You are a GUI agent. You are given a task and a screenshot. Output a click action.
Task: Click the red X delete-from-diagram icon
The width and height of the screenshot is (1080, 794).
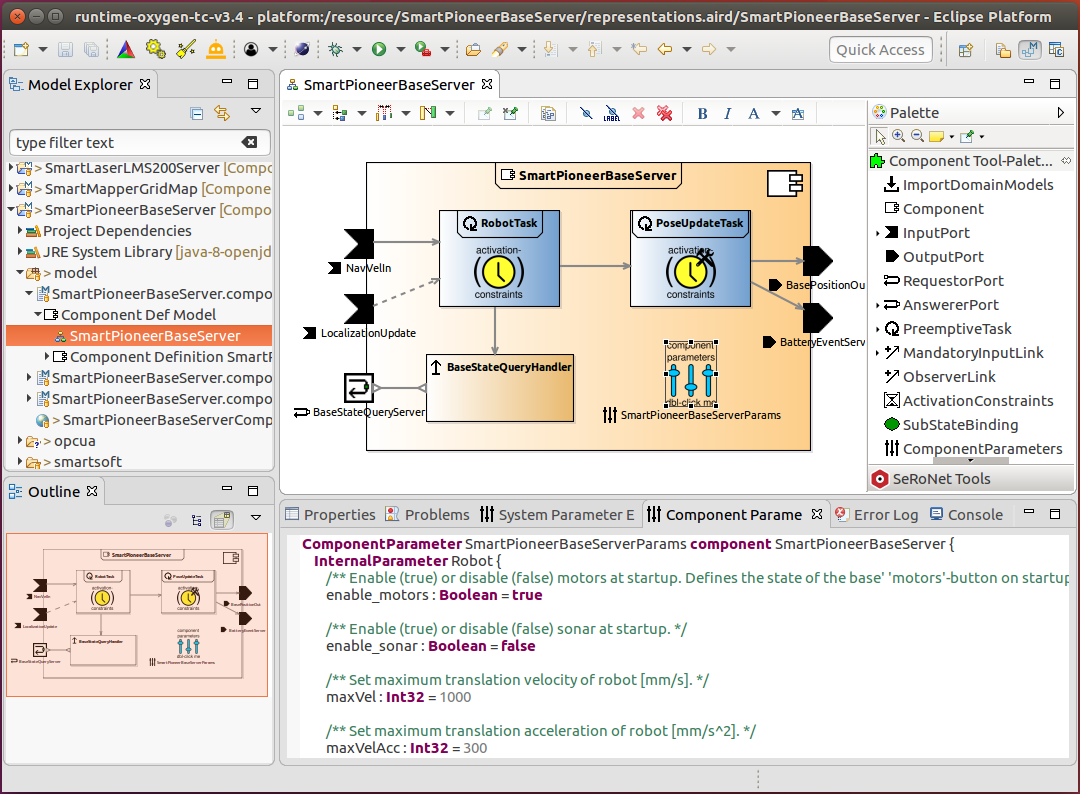(x=638, y=113)
